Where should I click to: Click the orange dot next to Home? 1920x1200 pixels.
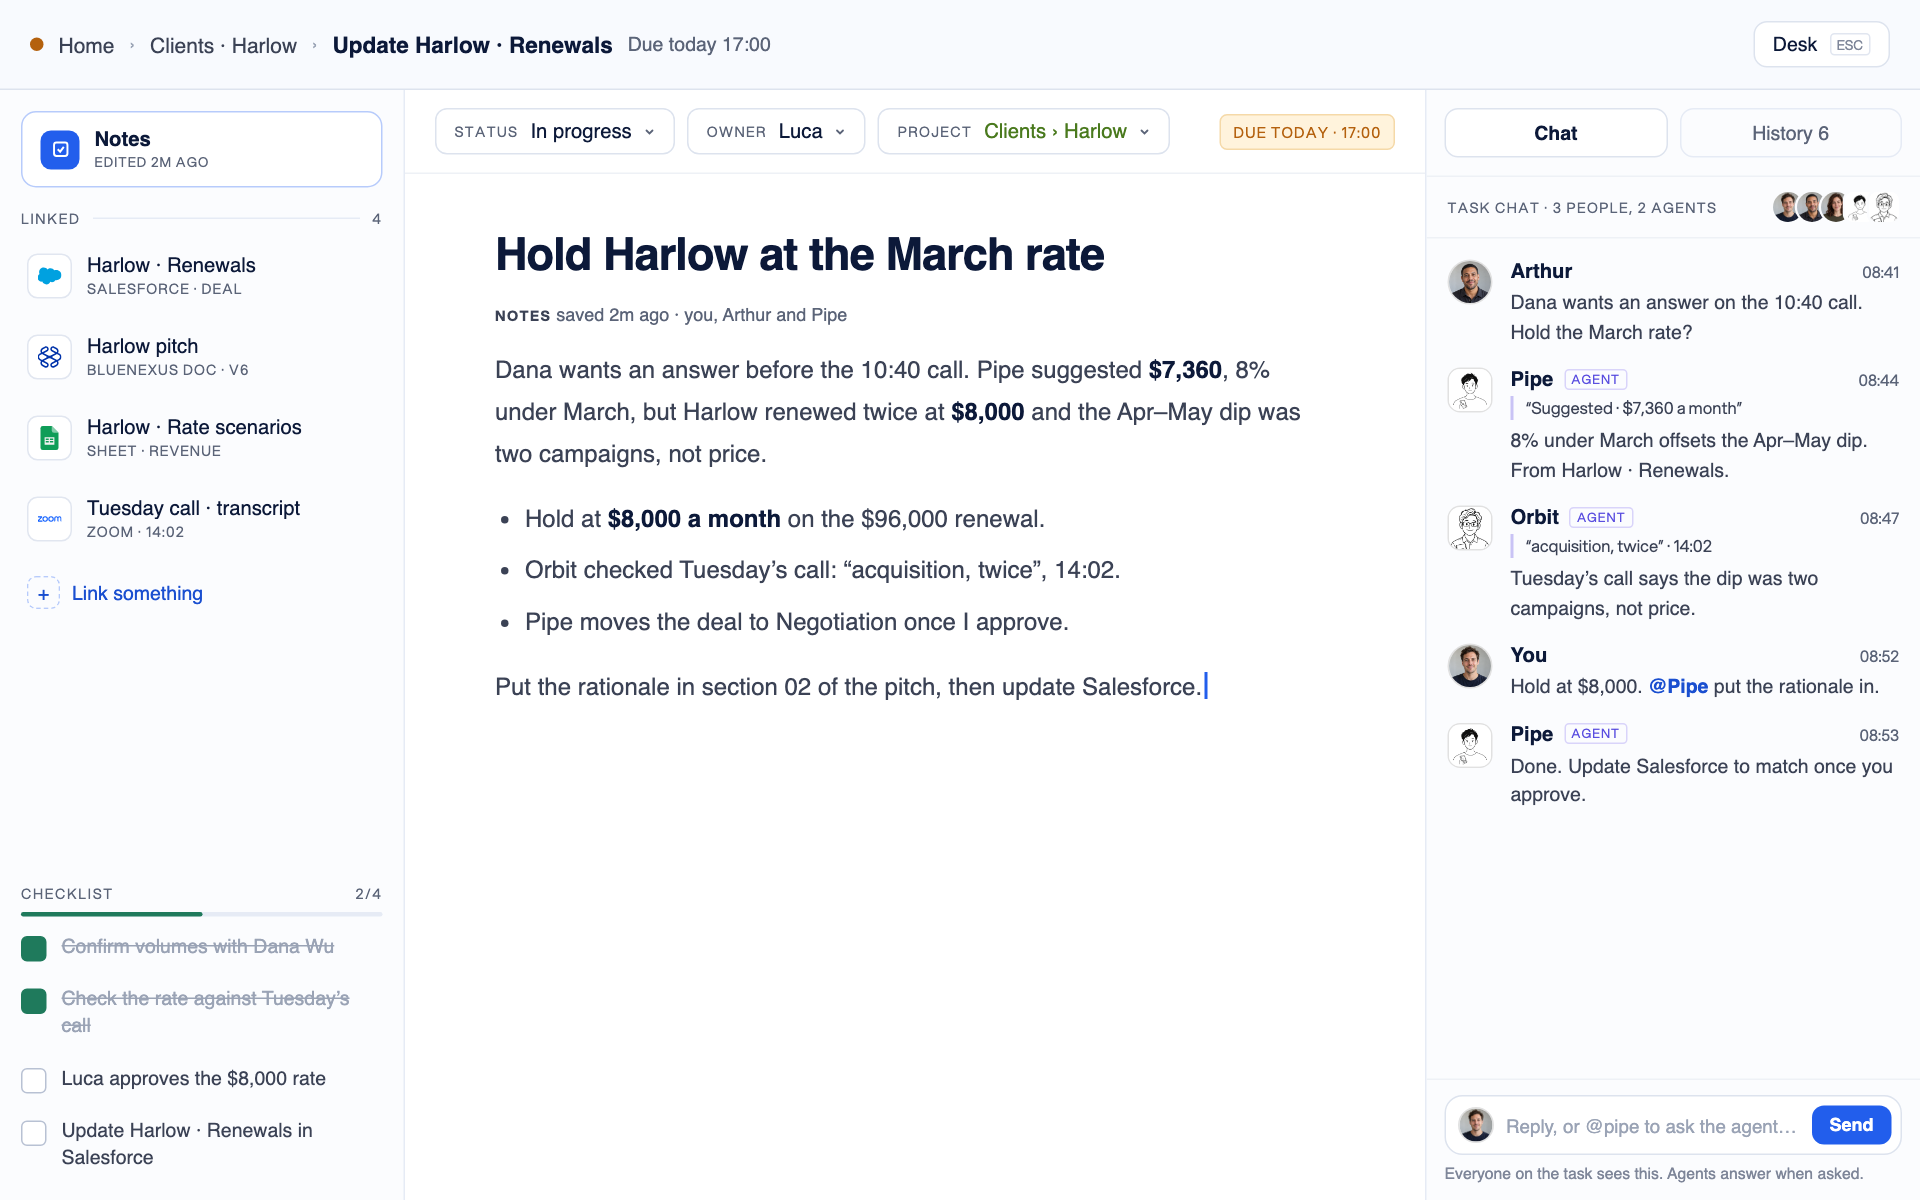36,44
